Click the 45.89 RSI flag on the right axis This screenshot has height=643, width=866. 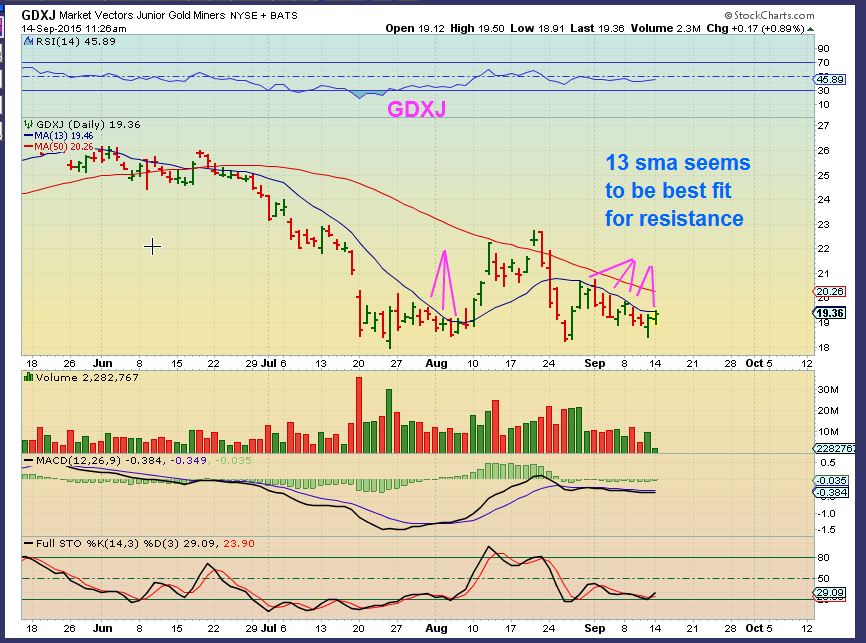[830, 80]
